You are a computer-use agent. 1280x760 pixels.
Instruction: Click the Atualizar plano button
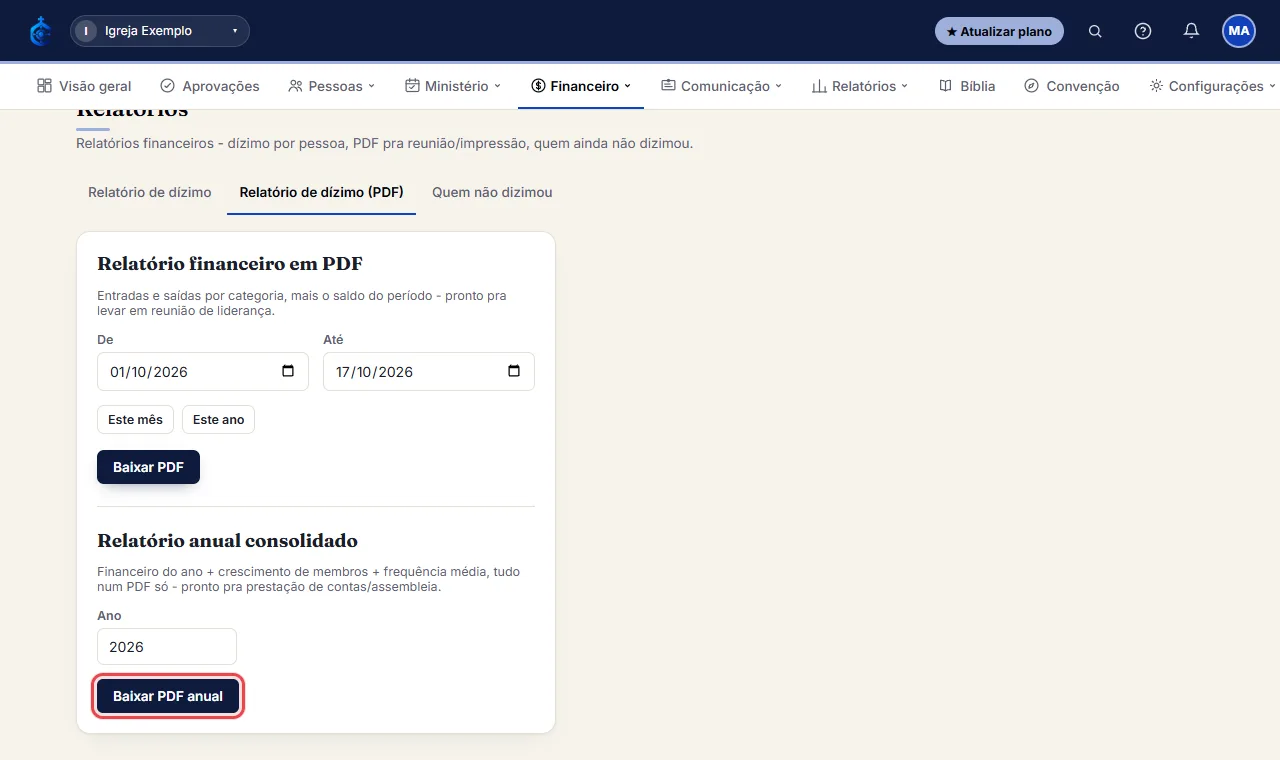(999, 31)
